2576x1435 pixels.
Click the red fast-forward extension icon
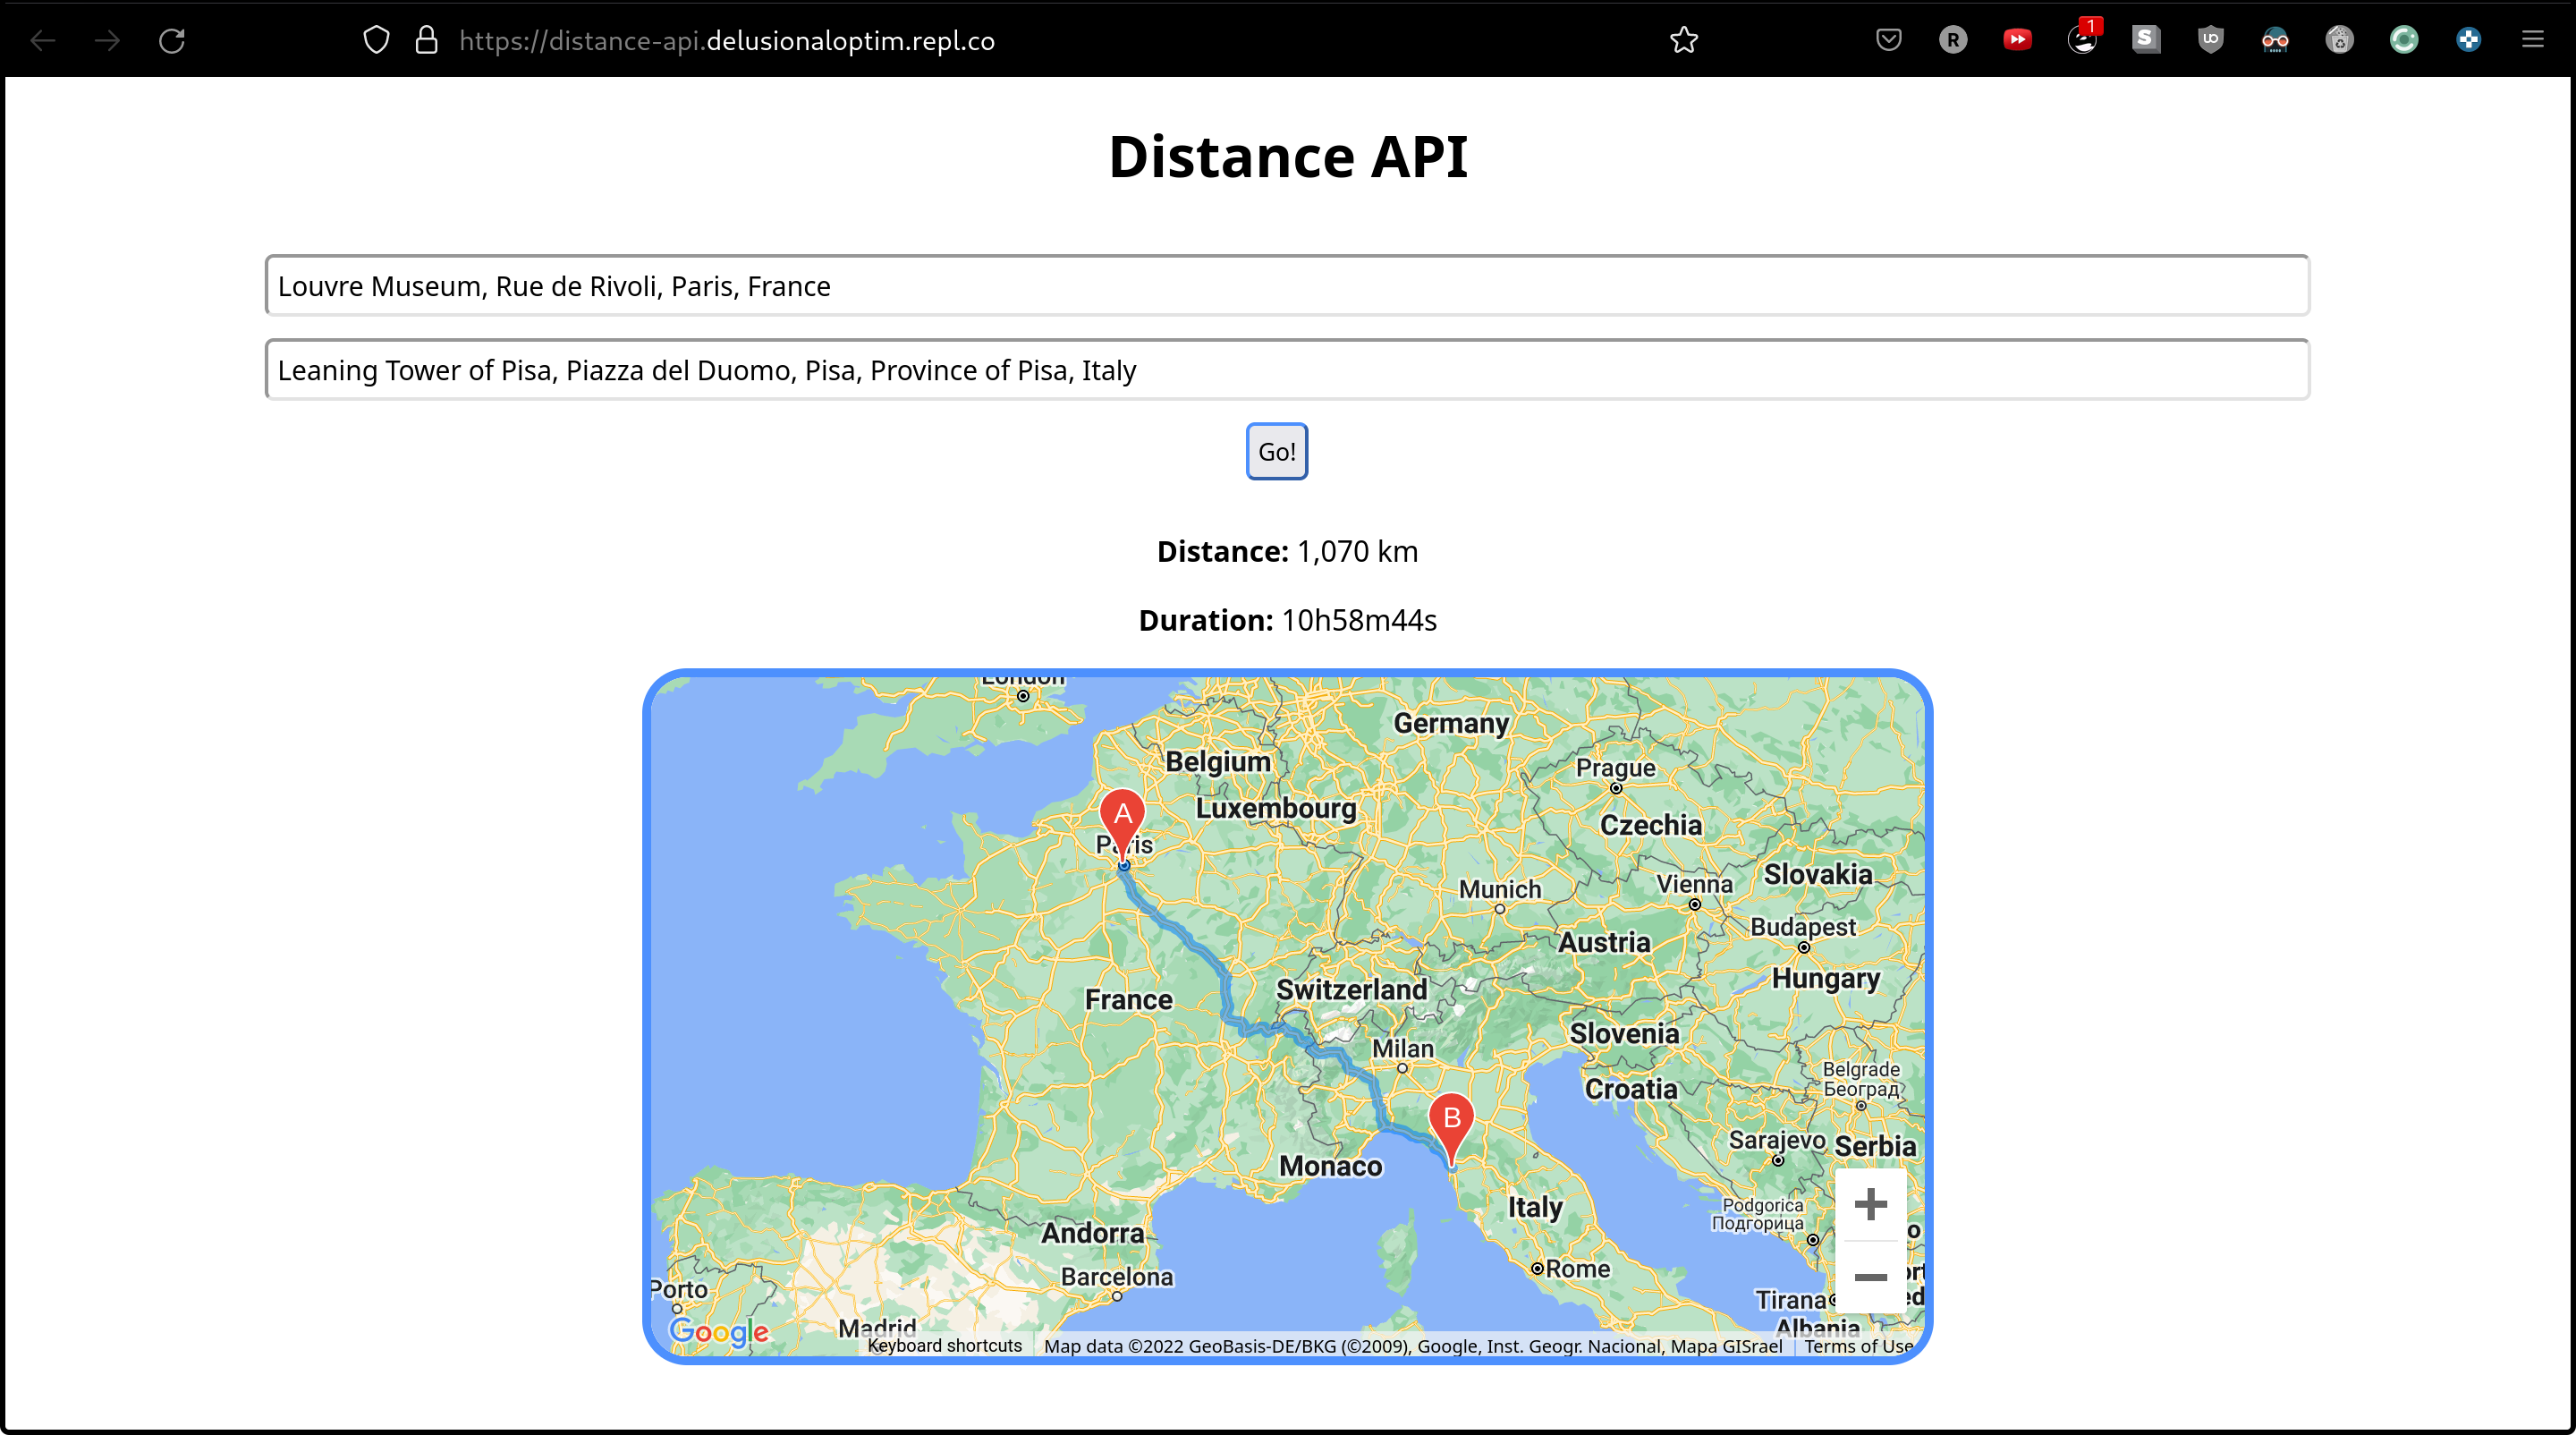click(2017, 40)
